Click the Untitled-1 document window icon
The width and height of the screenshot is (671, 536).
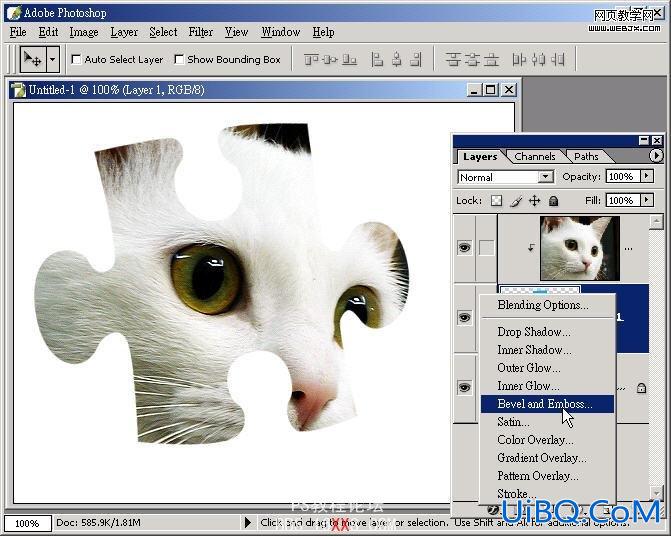click(18, 90)
